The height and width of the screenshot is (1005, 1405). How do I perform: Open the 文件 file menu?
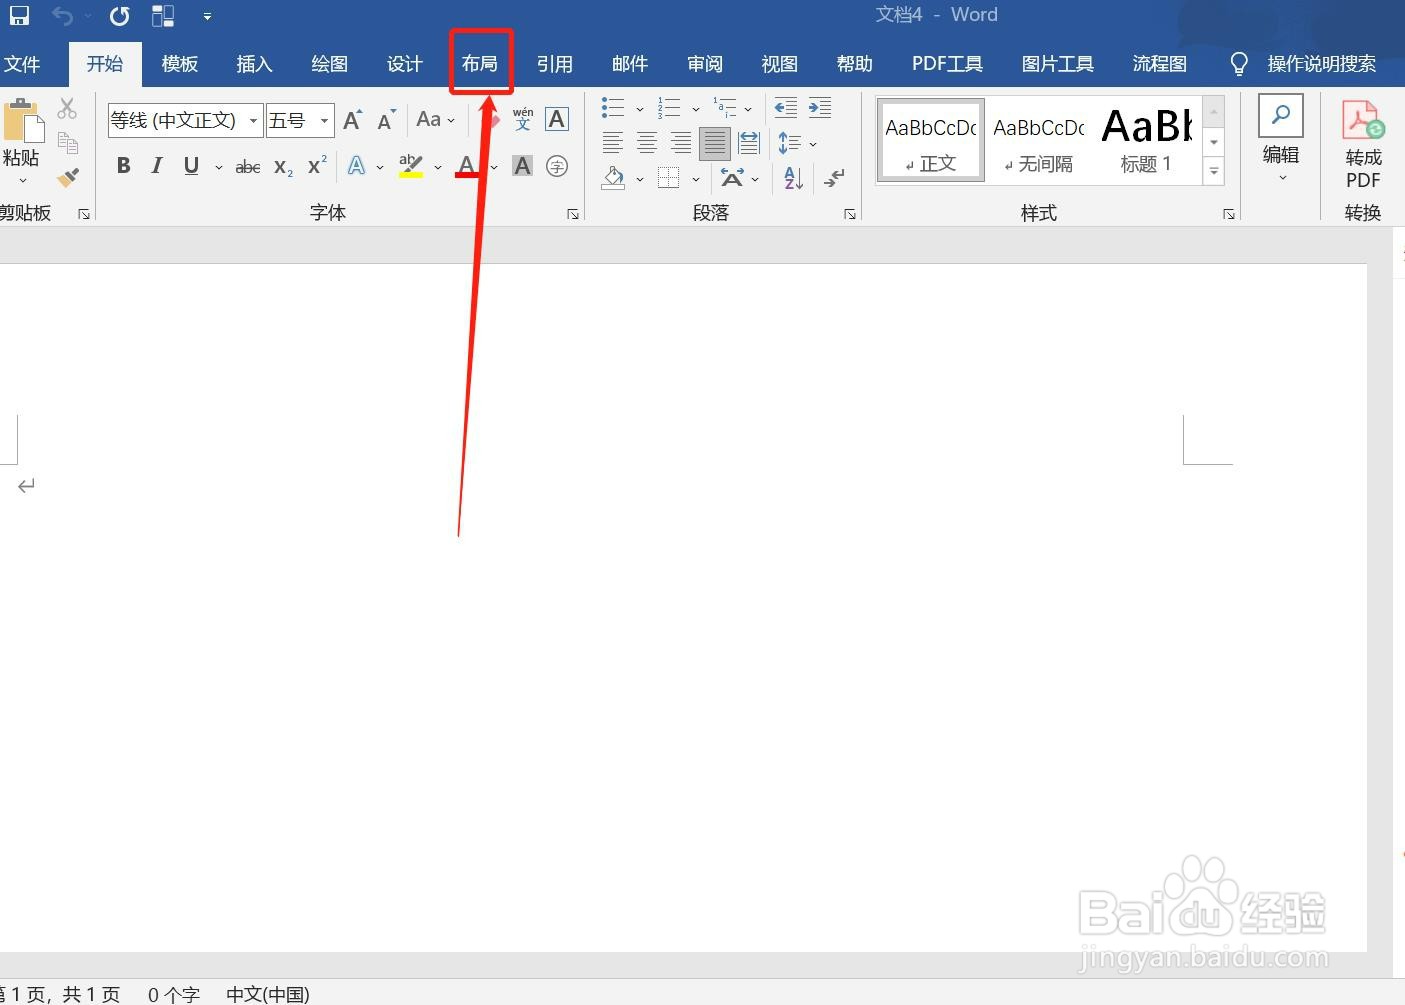tap(22, 64)
